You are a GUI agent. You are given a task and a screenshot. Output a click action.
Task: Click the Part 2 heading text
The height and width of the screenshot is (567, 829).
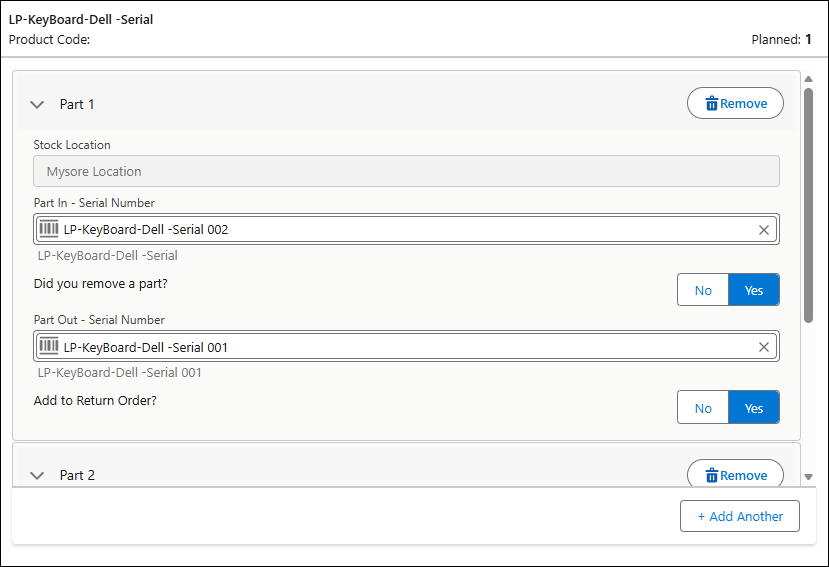pos(77,475)
